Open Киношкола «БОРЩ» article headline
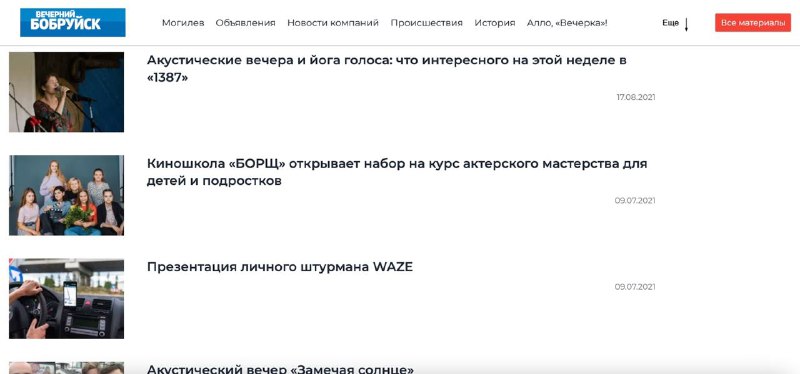 click(x=397, y=172)
